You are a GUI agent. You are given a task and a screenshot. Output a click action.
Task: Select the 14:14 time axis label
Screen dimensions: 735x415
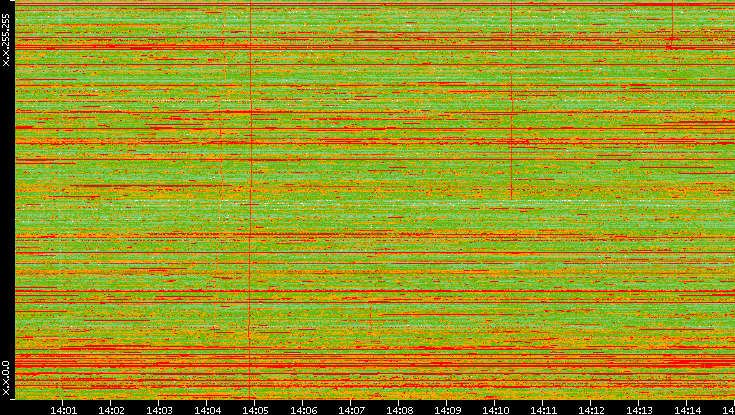click(687, 410)
